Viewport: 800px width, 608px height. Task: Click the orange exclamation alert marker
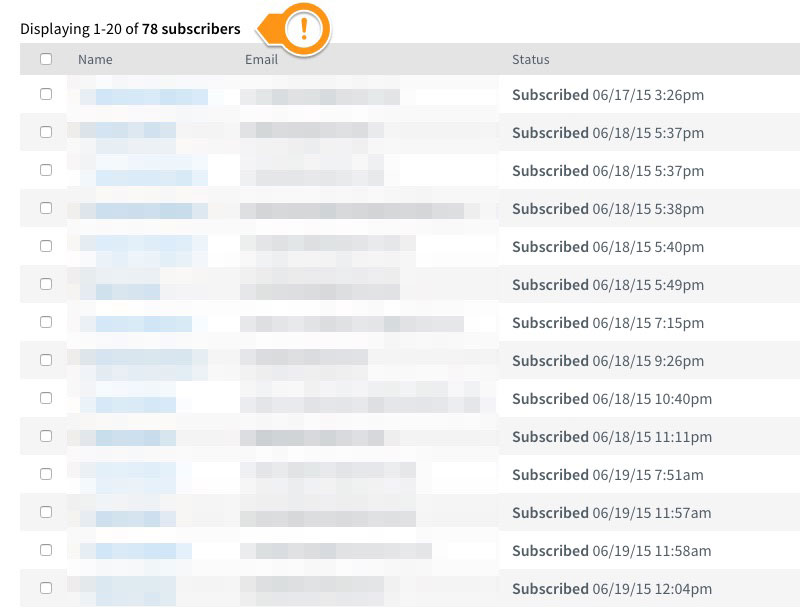[x=304, y=29]
